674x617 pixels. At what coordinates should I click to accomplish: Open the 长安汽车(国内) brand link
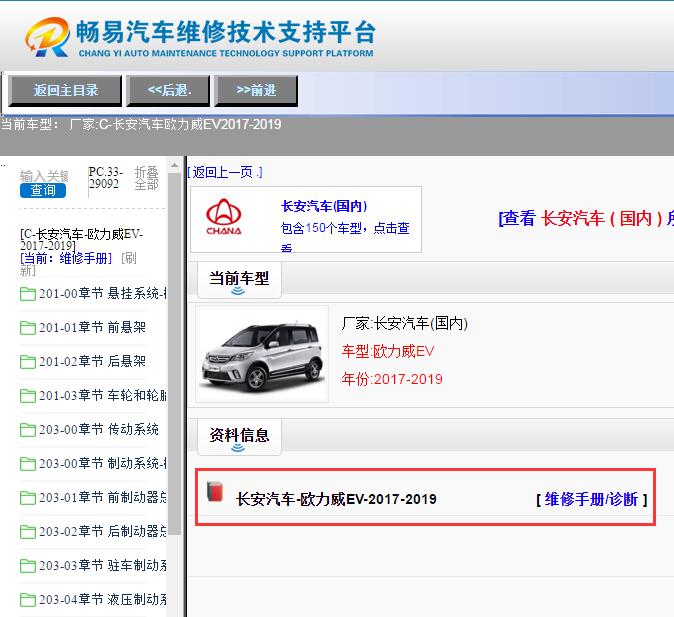tap(324, 206)
